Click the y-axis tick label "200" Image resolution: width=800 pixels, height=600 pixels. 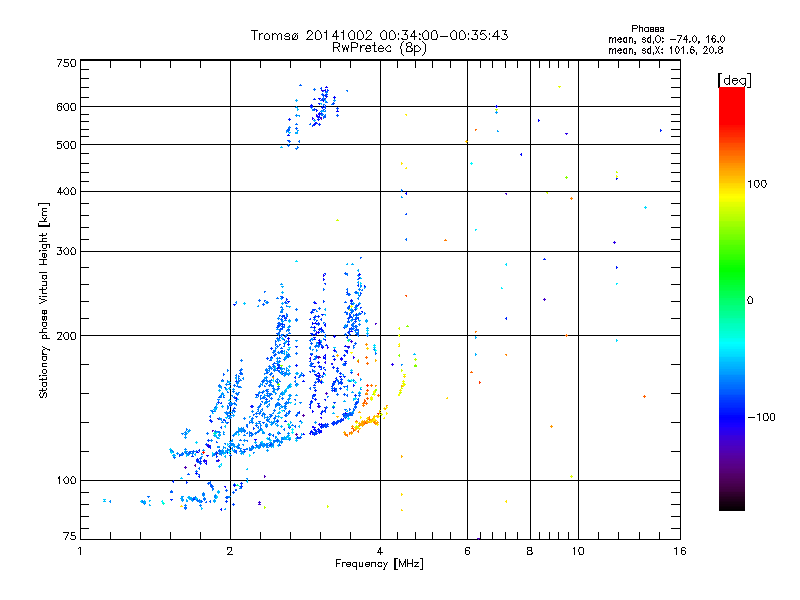click(66, 336)
